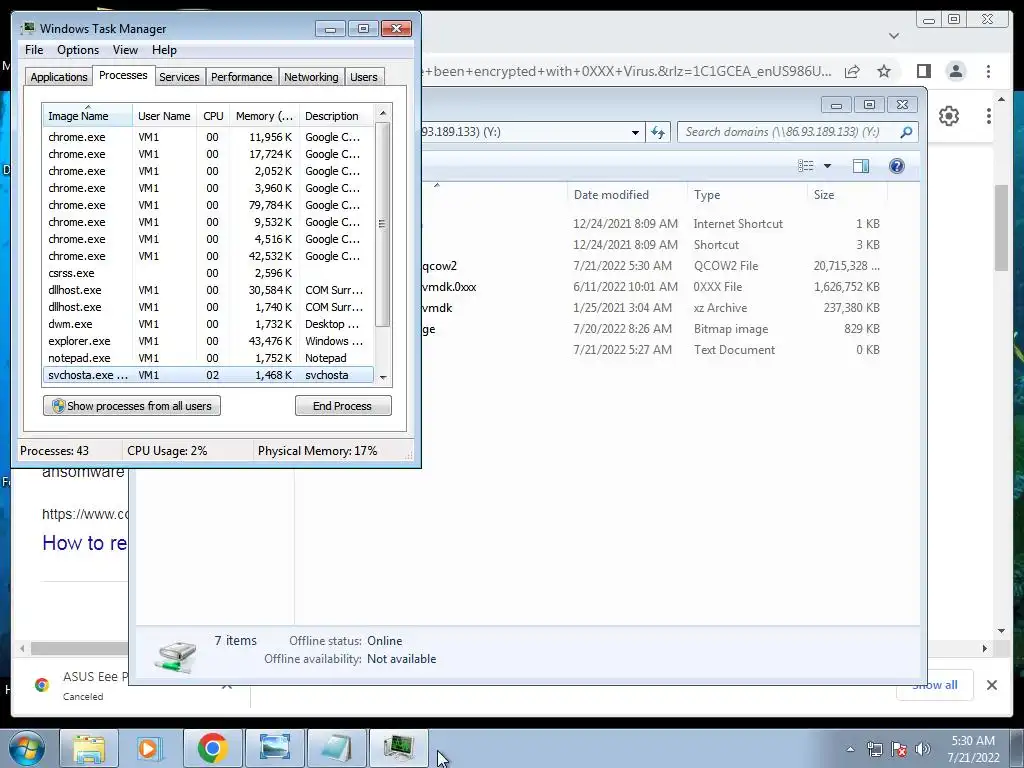Toggle the Explorer preview pane

pos(861,166)
